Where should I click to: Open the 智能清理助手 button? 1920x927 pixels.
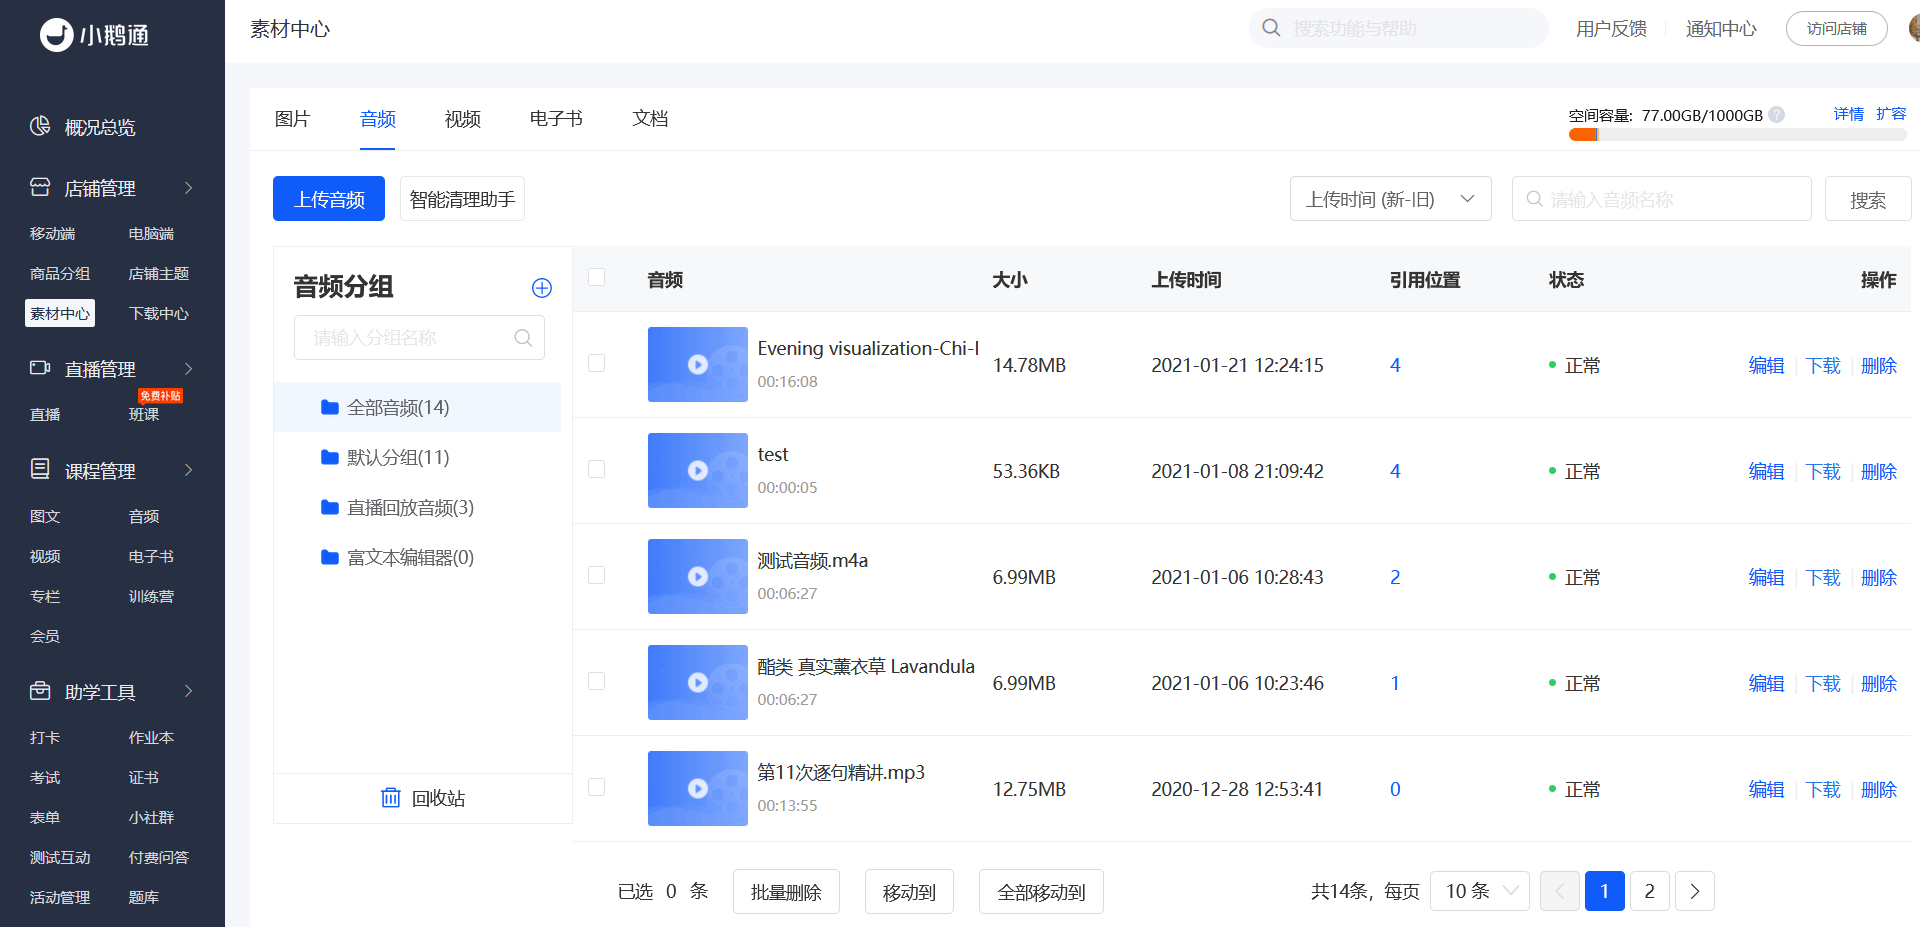(x=462, y=199)
